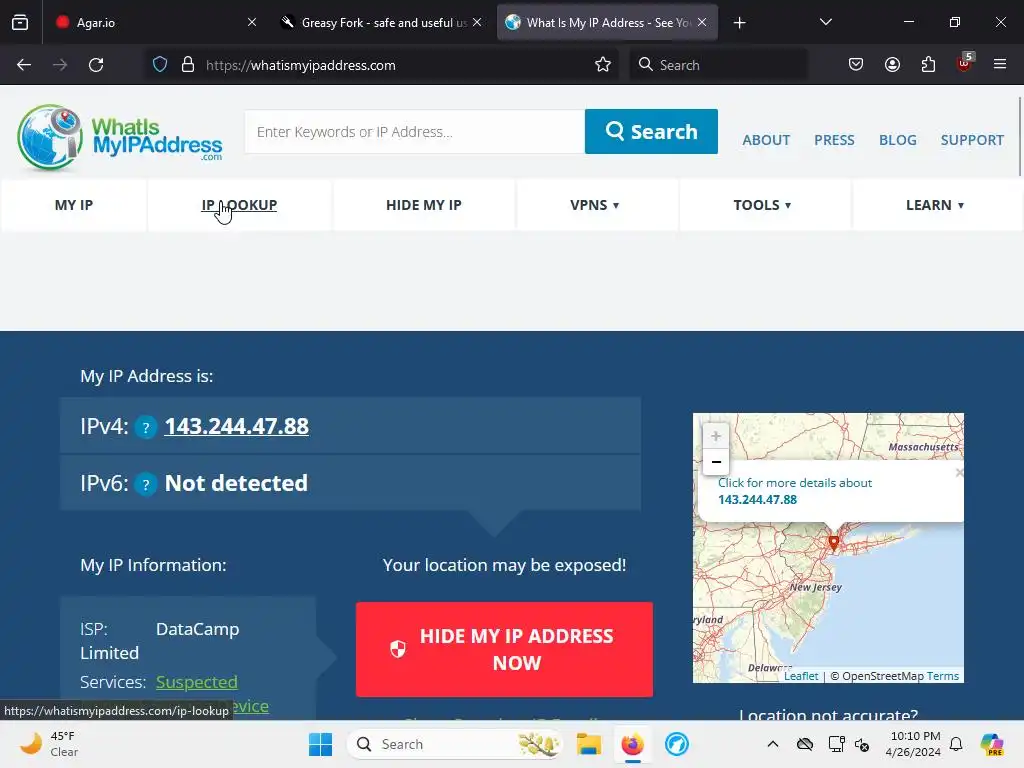This screenshot has width=1024, height=768.
Task: Close the What Is My IP Address tab
Action: (701, 22)
